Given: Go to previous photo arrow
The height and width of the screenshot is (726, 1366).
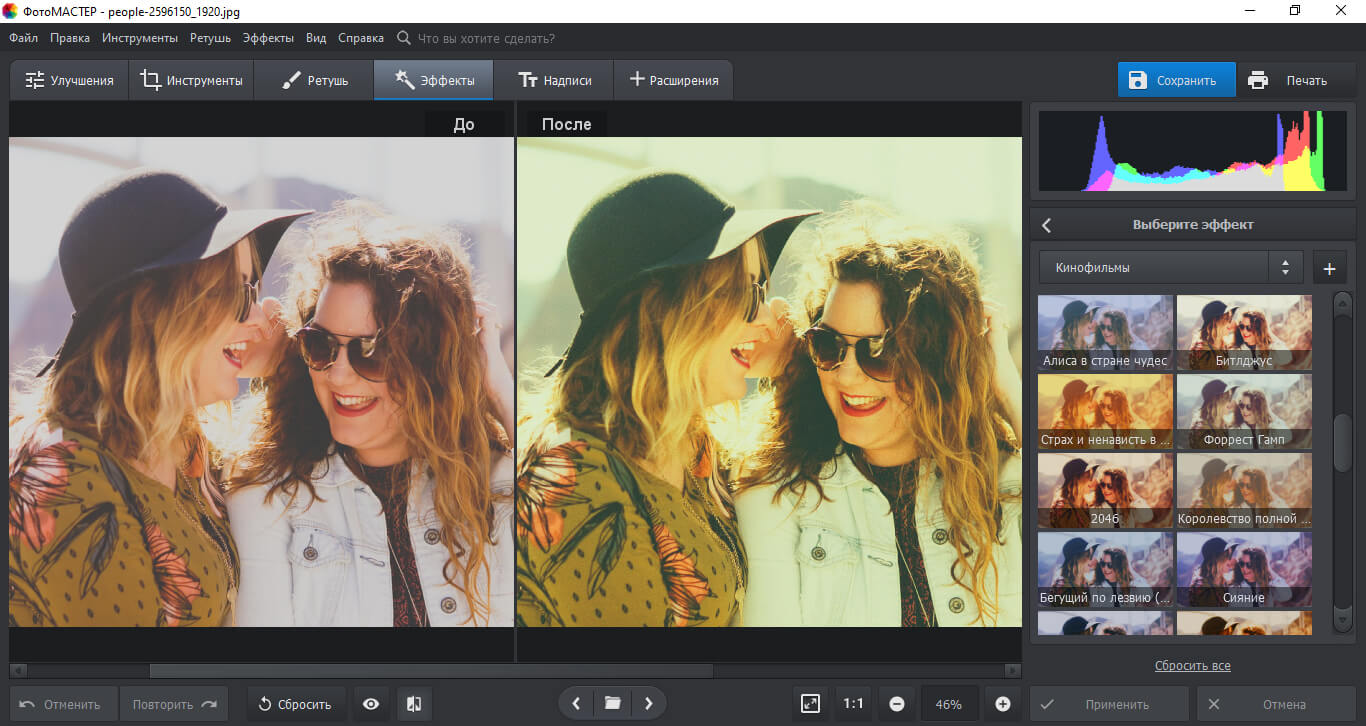Looking at the screenshot, I should (577, 704).
